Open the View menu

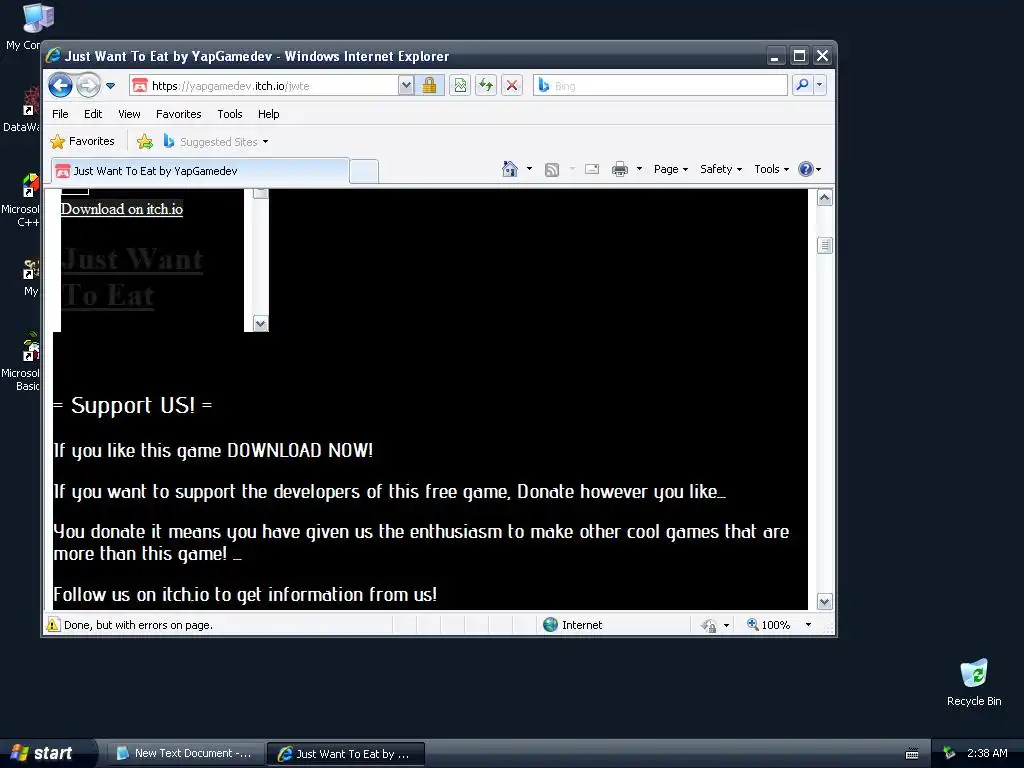129,114
